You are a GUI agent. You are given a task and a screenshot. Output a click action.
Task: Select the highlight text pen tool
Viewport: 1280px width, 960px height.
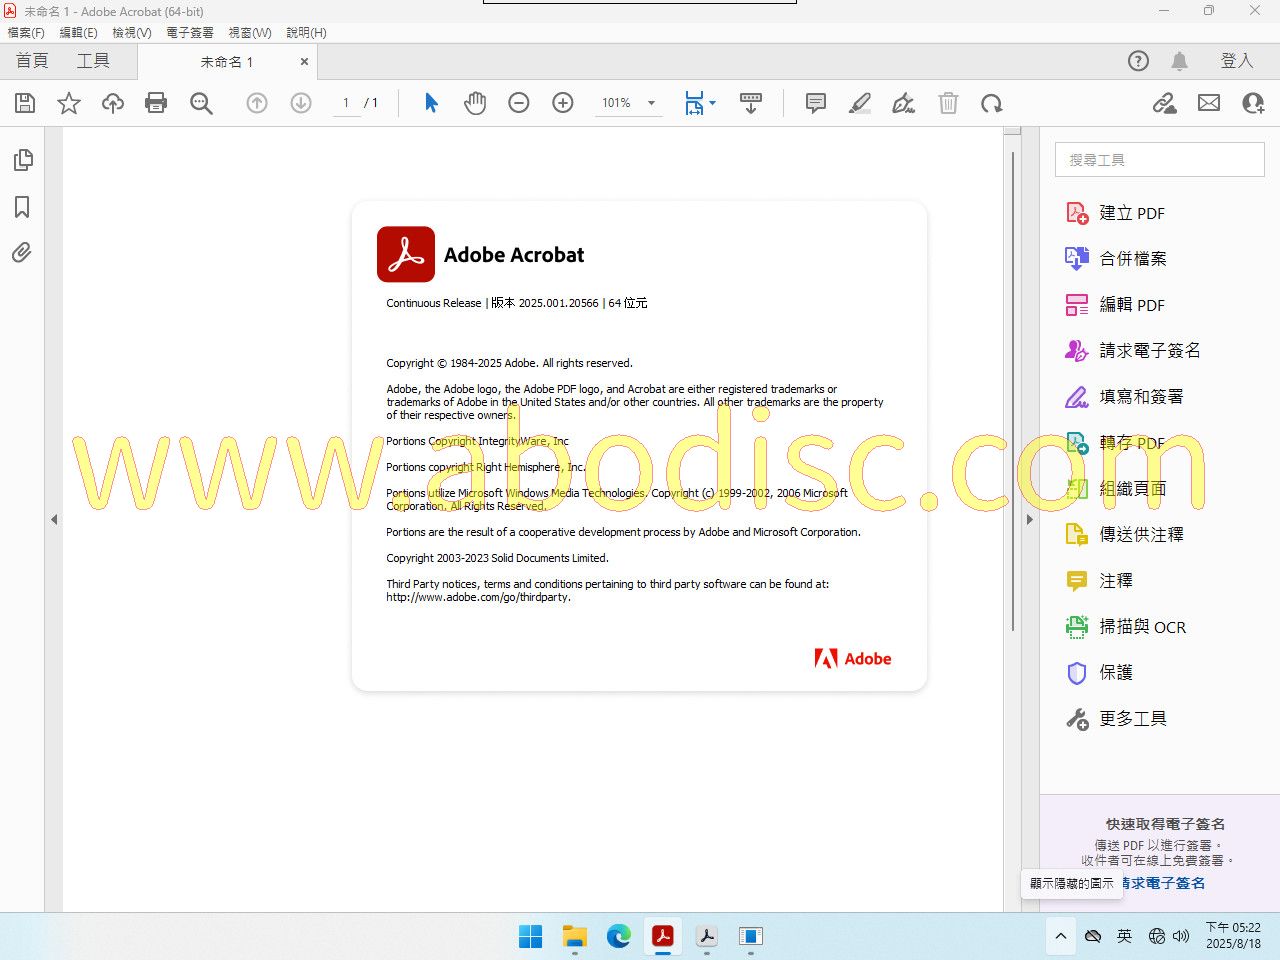pos(860,103)
